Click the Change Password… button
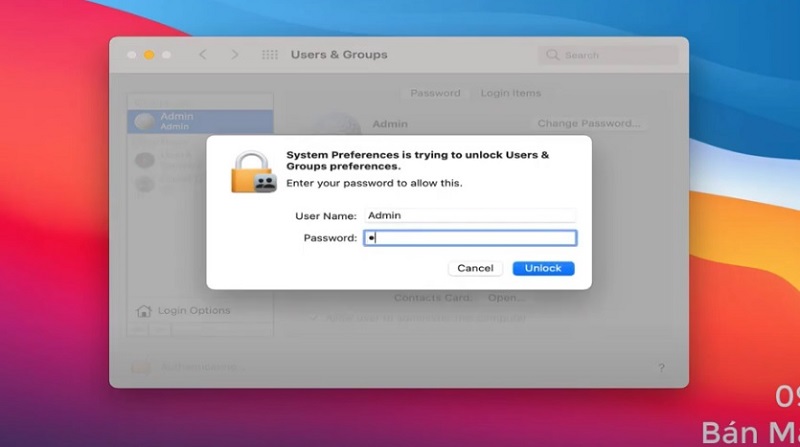800x447 pixels. (x=589, y=123)
